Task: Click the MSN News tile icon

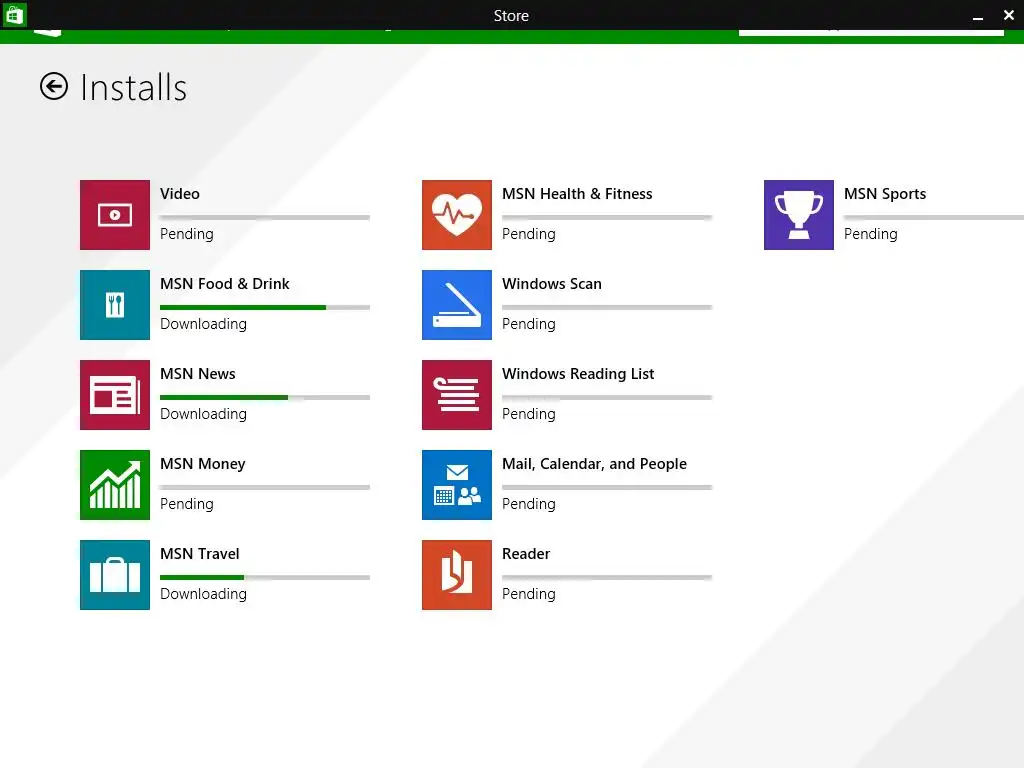Action: coord(115,395)
